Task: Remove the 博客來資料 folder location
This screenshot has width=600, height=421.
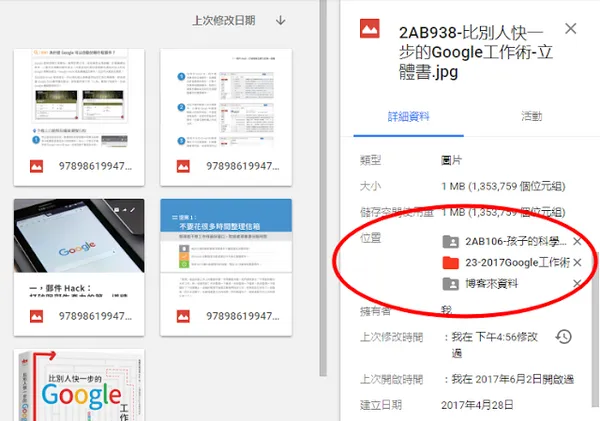Action: coord(577,284)
